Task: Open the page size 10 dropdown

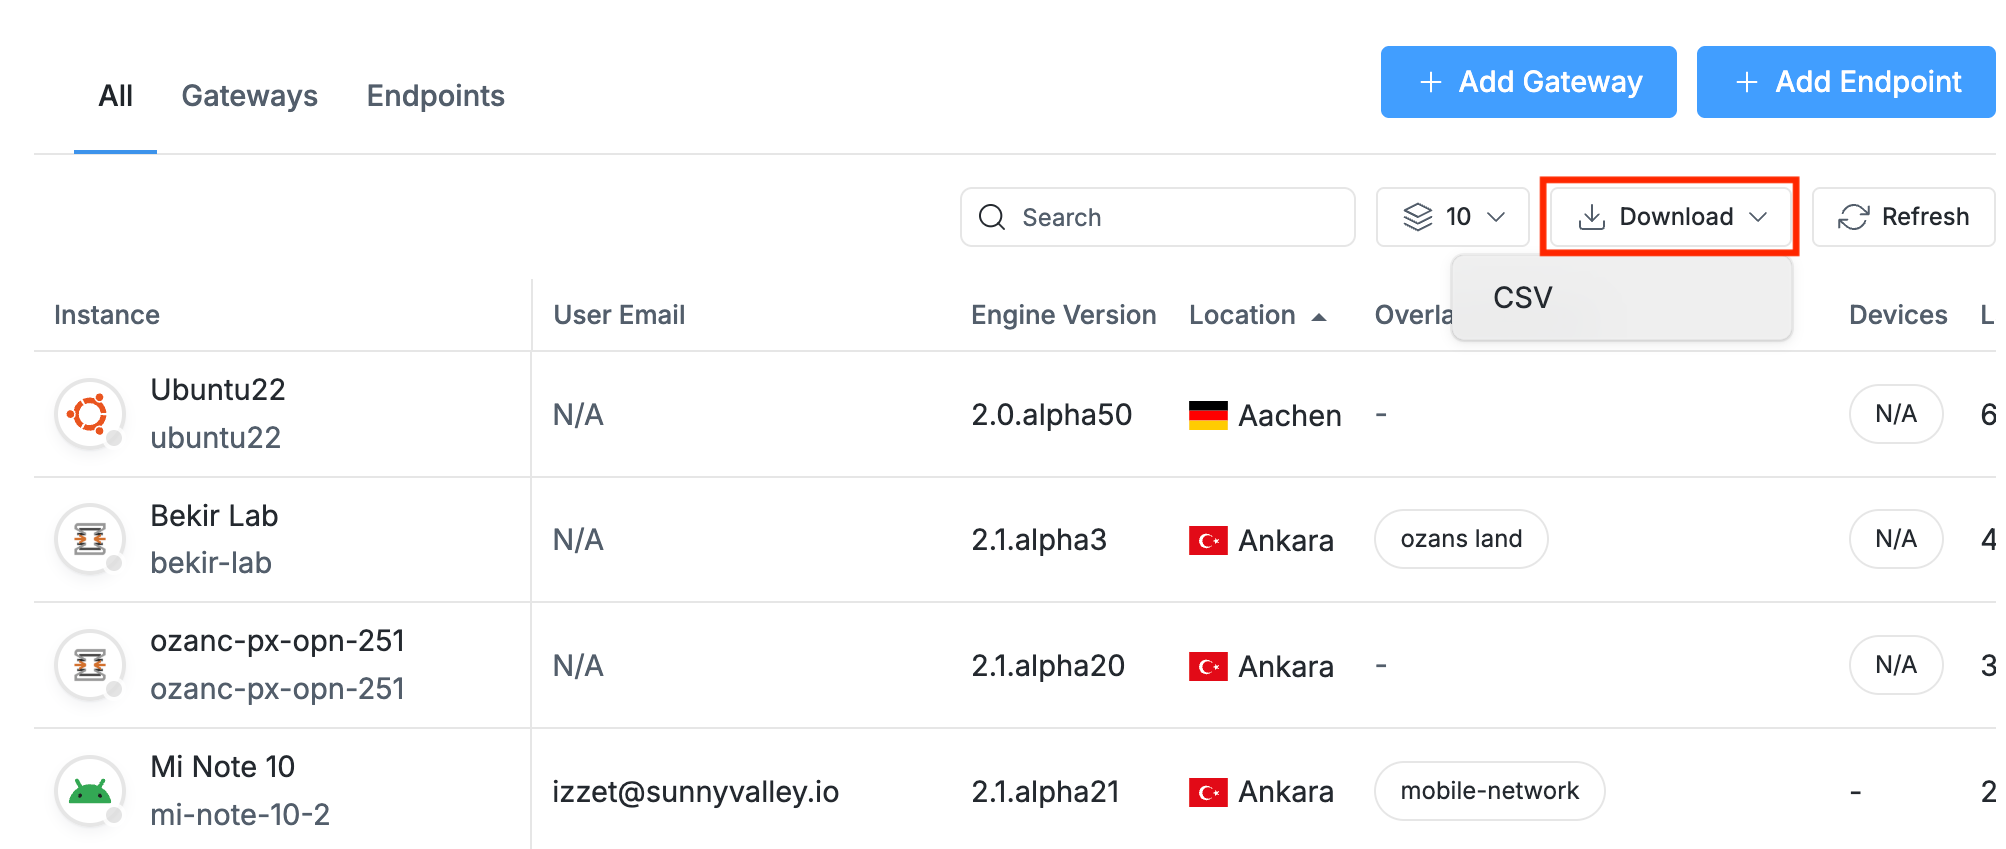Action: [1453, 217]
